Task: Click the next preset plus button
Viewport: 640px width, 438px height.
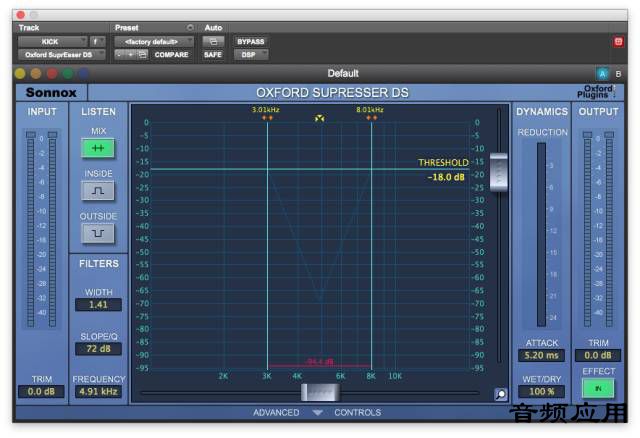Action: [x=131, y=55]
